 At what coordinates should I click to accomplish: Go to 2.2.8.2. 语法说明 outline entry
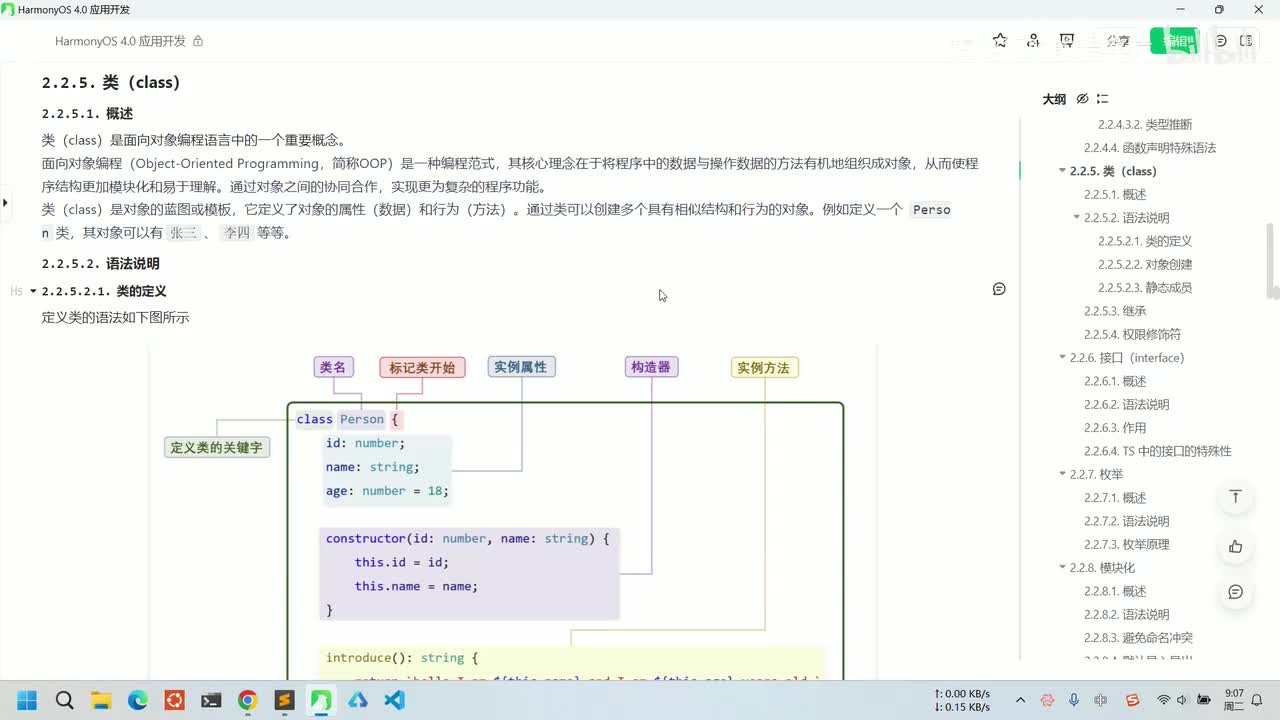tap(1126, 615)
